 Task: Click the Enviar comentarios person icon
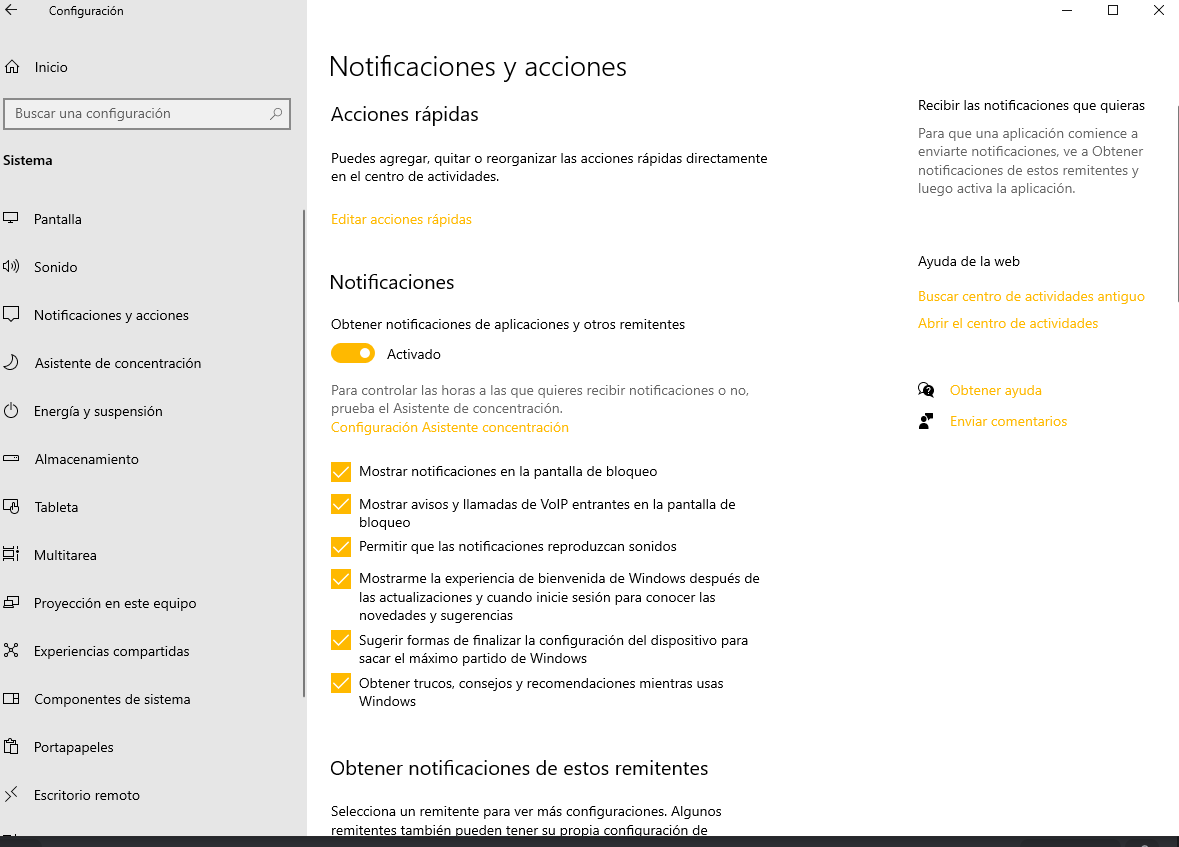coord(926,421)
